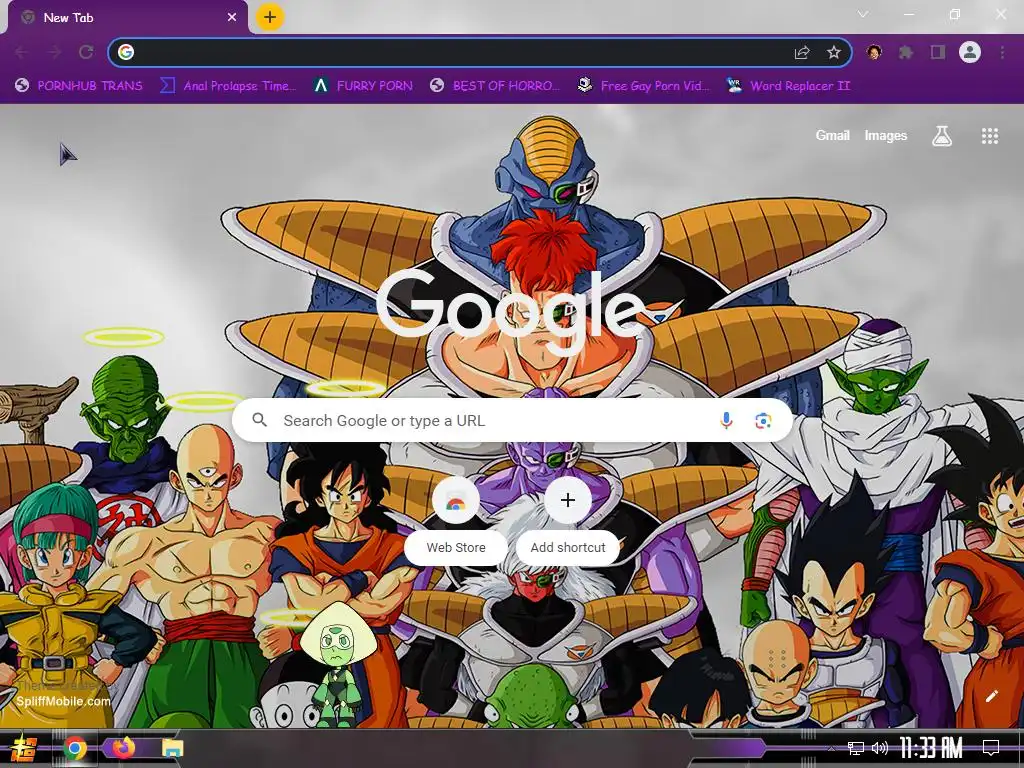
Task: Open the avatar extension icon in toolbar
Action: click(874, 52)
